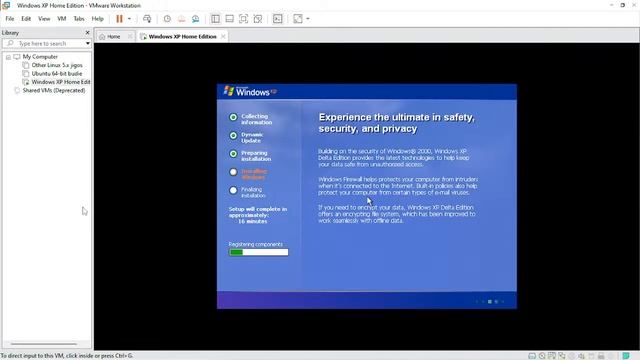Image resolution: width=640 pixels, height=360 pixels.
Task: Open the VM menu
Action: 62,19
